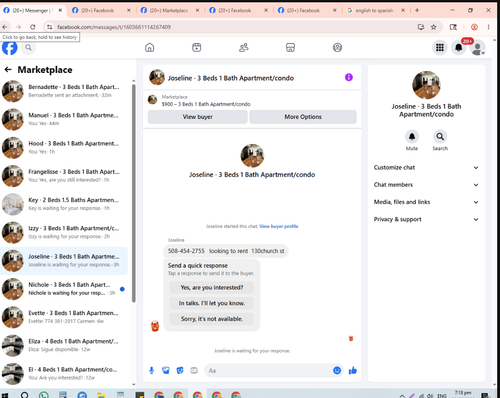
Task: Open Eliza's 4 Beds conversation
Action: point(64,345)
